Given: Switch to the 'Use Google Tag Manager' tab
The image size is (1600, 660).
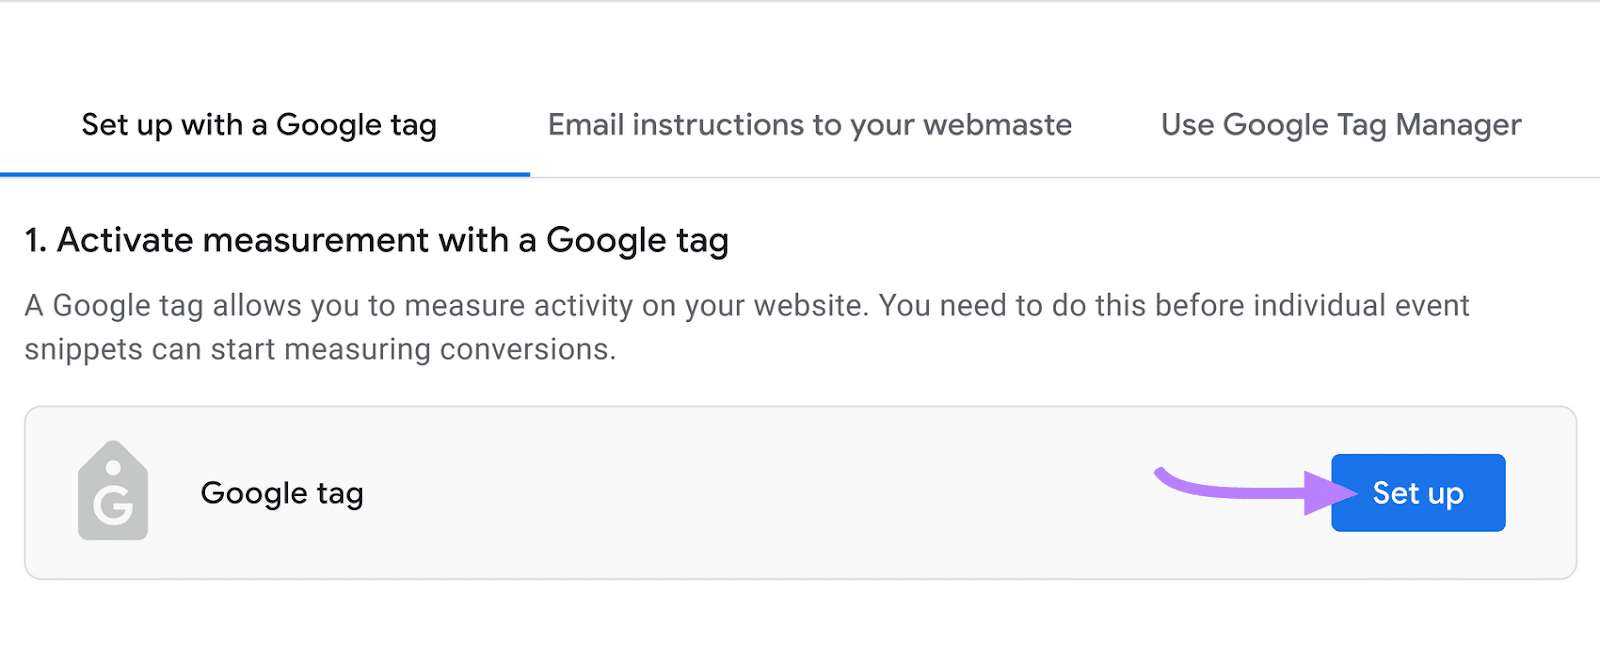Looking at the screenshot, I should (1340, 125).
